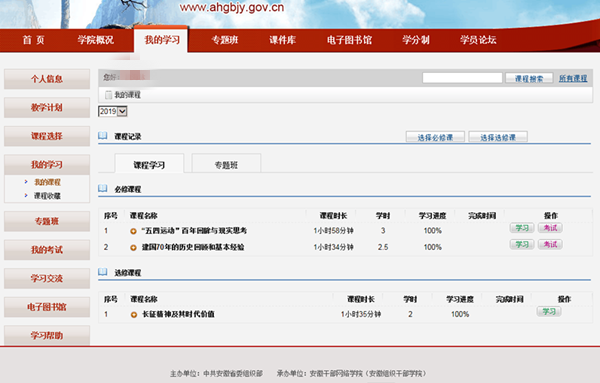The image size is (600, 383).
Task: Select 课程收藏 sidebar sub-item
Action: (x=47, y=196)
